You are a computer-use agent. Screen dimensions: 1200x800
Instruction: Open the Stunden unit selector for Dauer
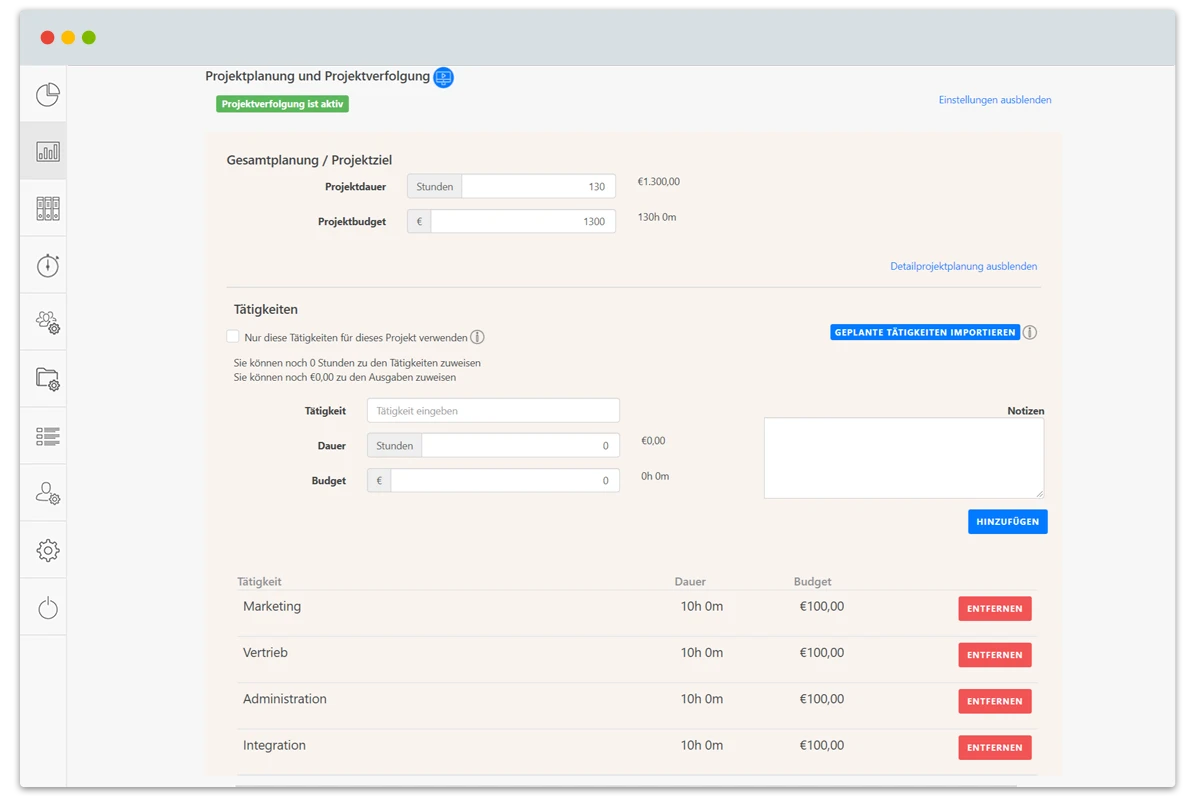393,445
